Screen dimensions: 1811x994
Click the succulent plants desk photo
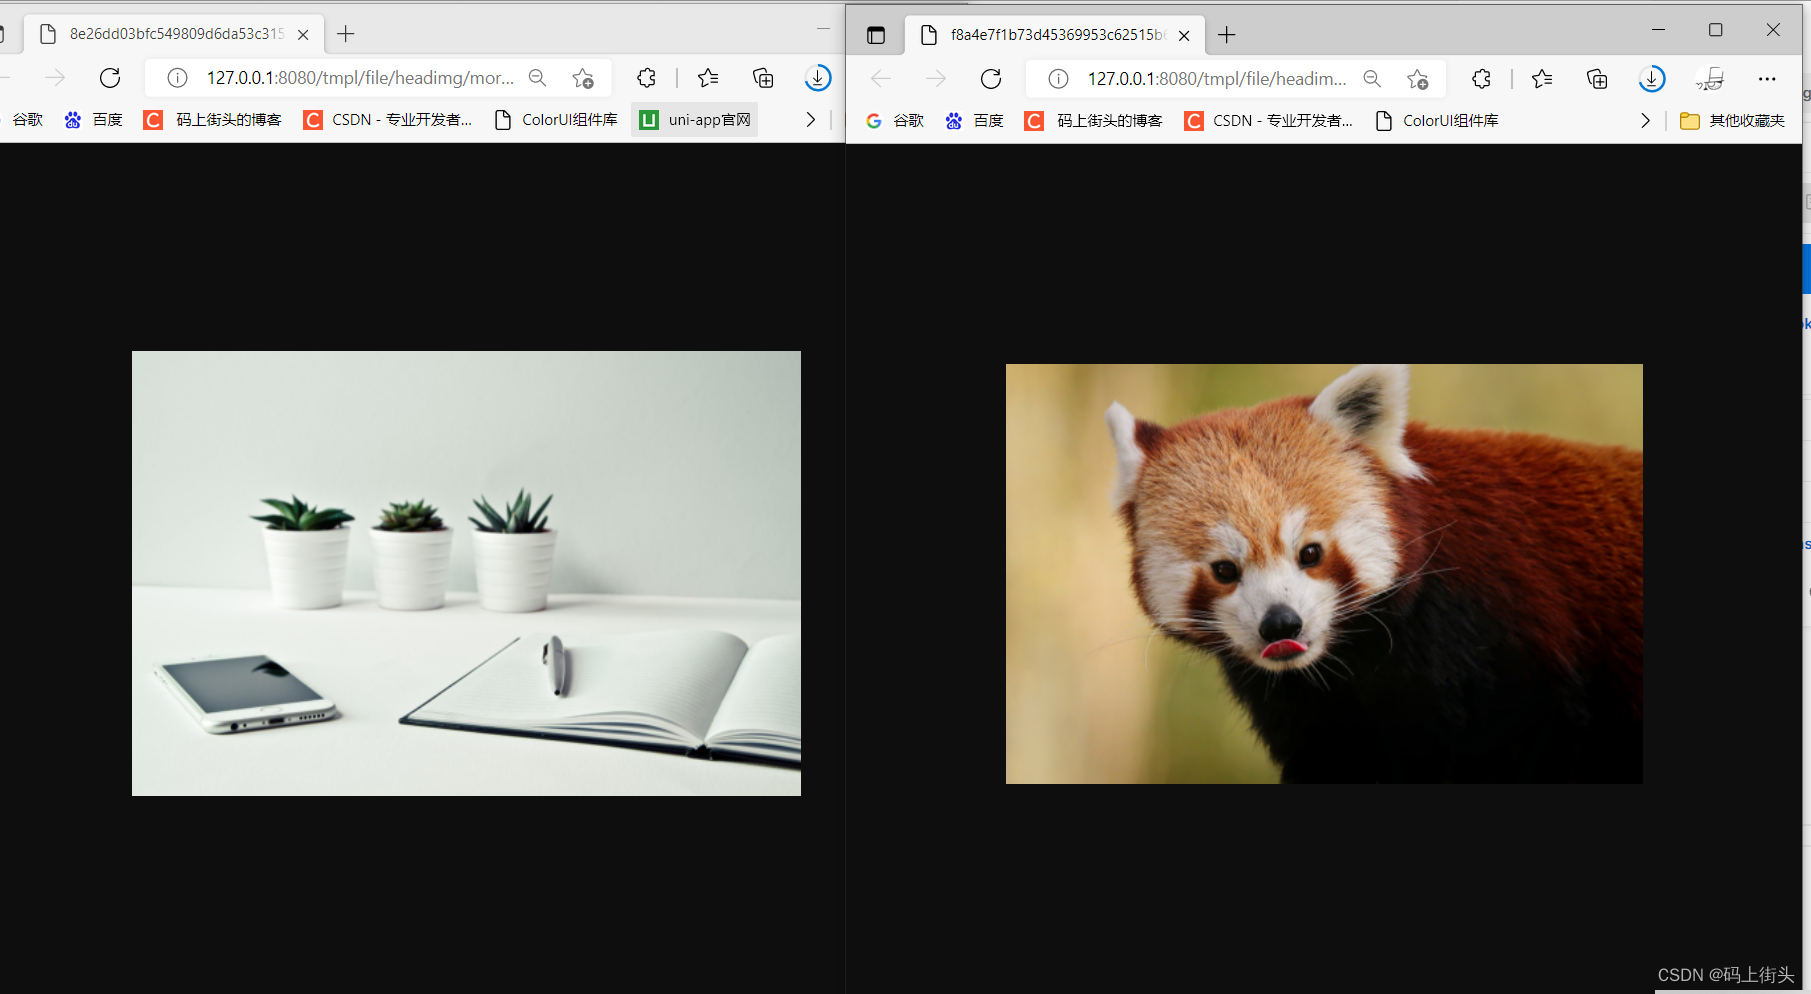(466, 573)
